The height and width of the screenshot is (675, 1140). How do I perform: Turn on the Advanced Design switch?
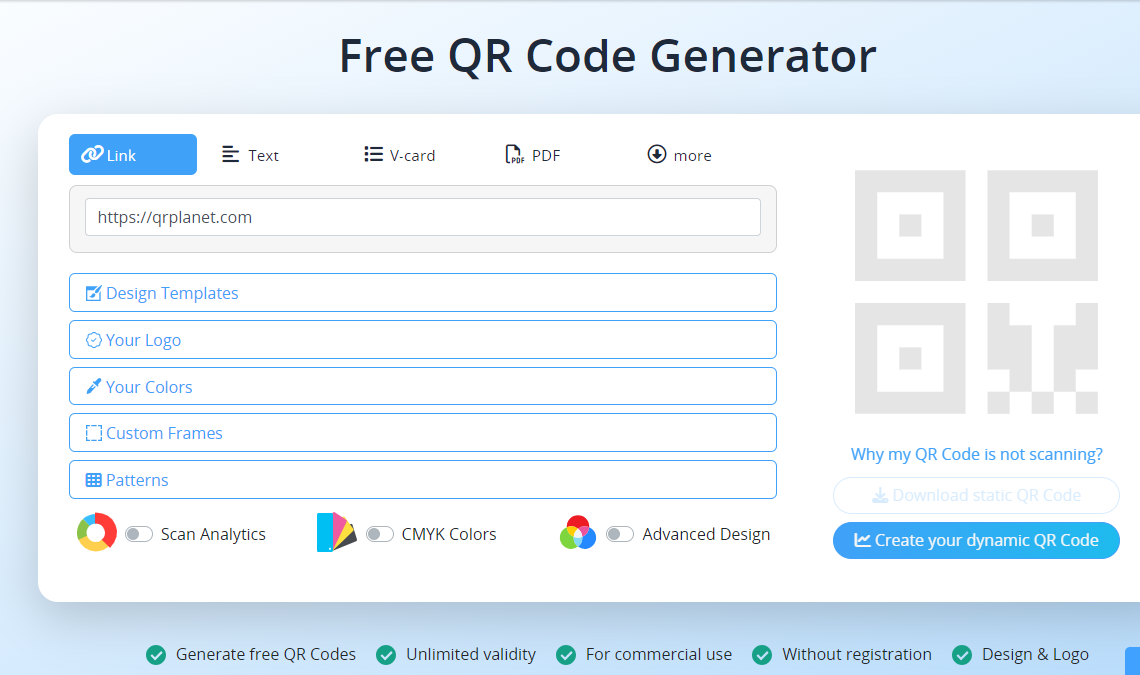[620, 535]
